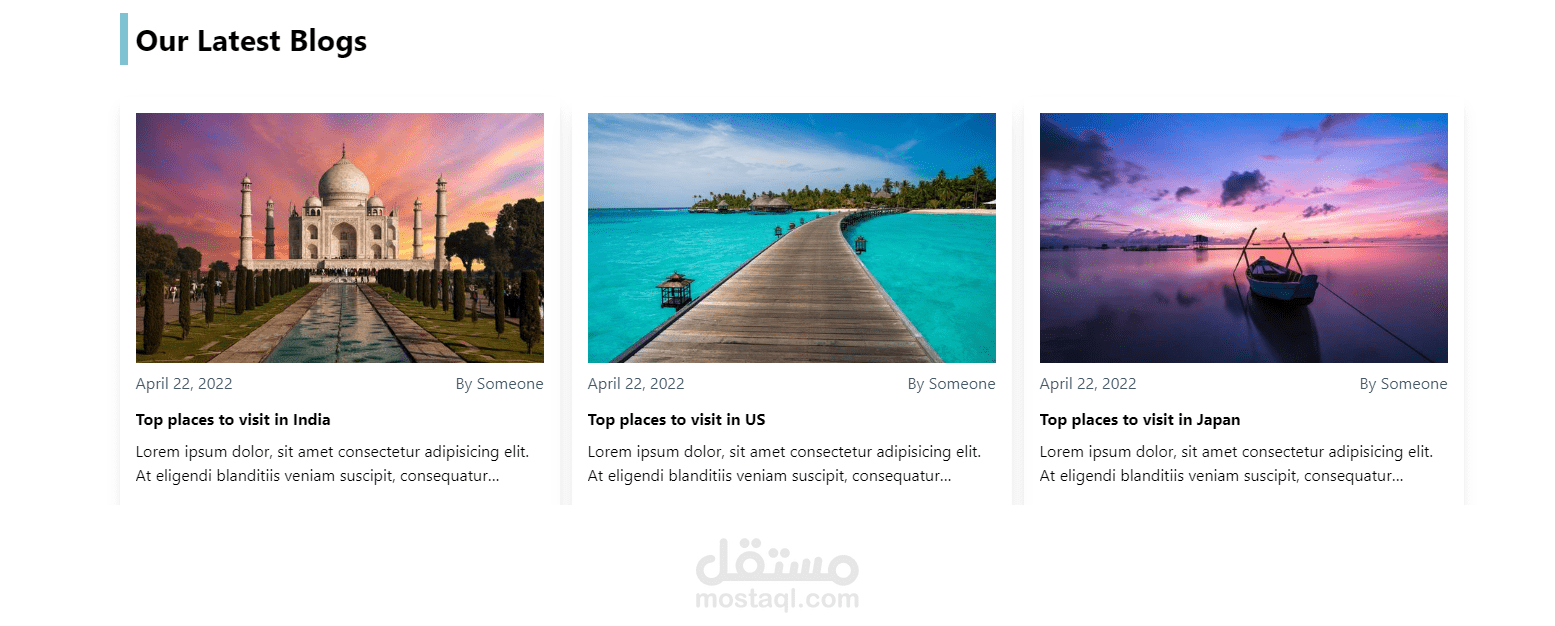
Task: Click April 22, 2022 date on US post
Action: pyautogui.click(x=636, y=384)
